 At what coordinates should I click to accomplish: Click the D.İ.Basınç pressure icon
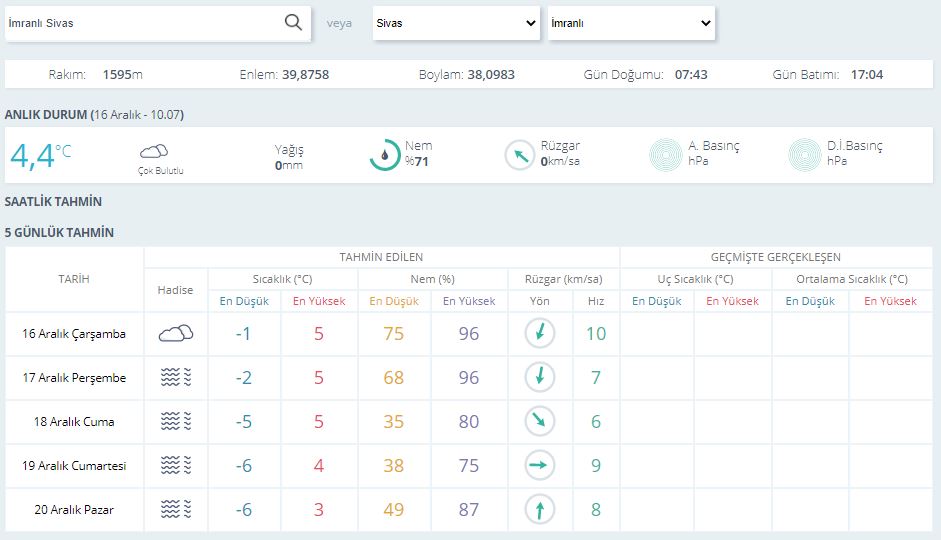tap(804, 155)
